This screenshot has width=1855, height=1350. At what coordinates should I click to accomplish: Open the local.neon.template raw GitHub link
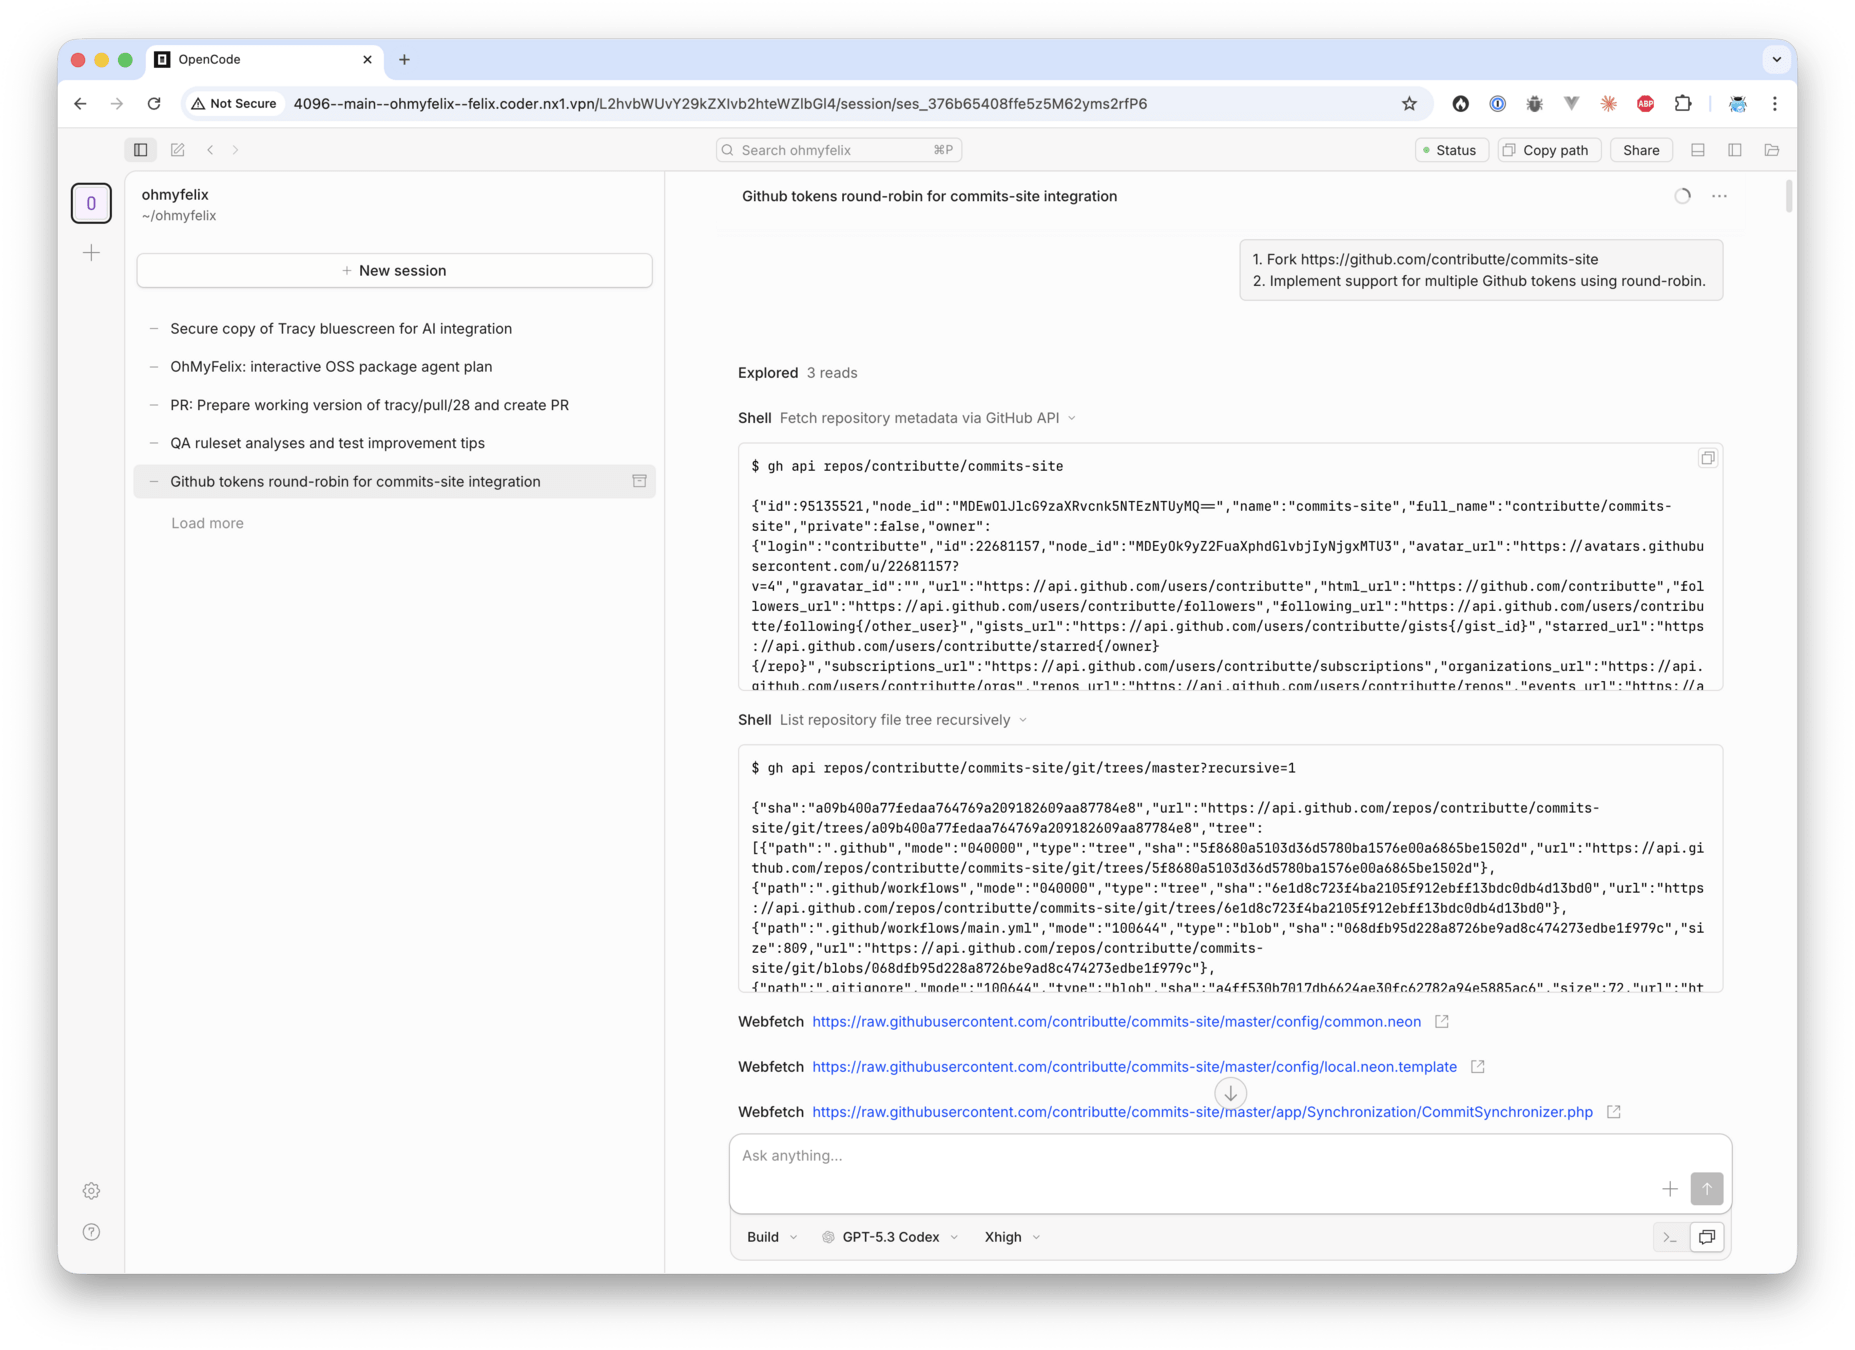coord(1134,1067)
